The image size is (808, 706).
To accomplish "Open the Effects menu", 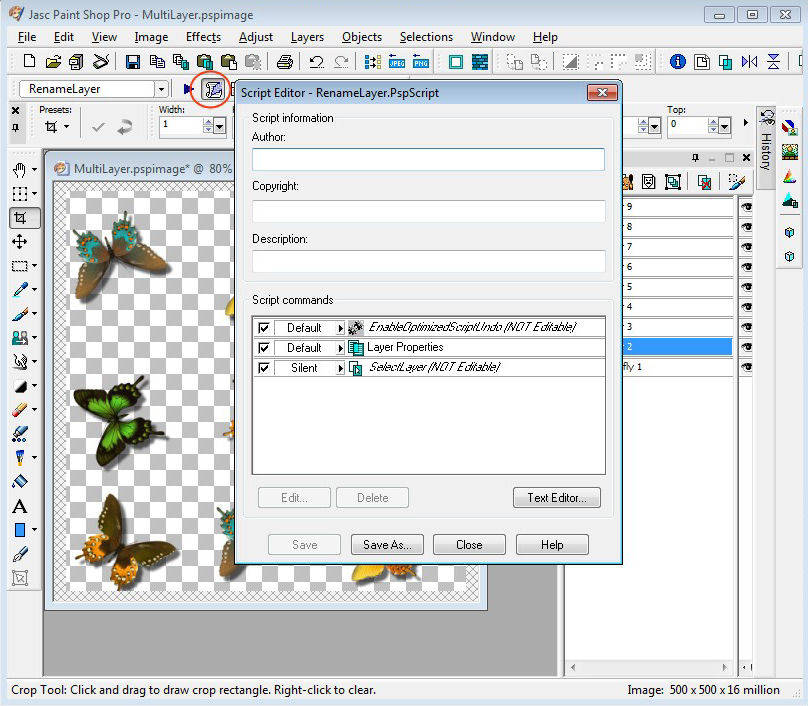I will pos(203,37).
